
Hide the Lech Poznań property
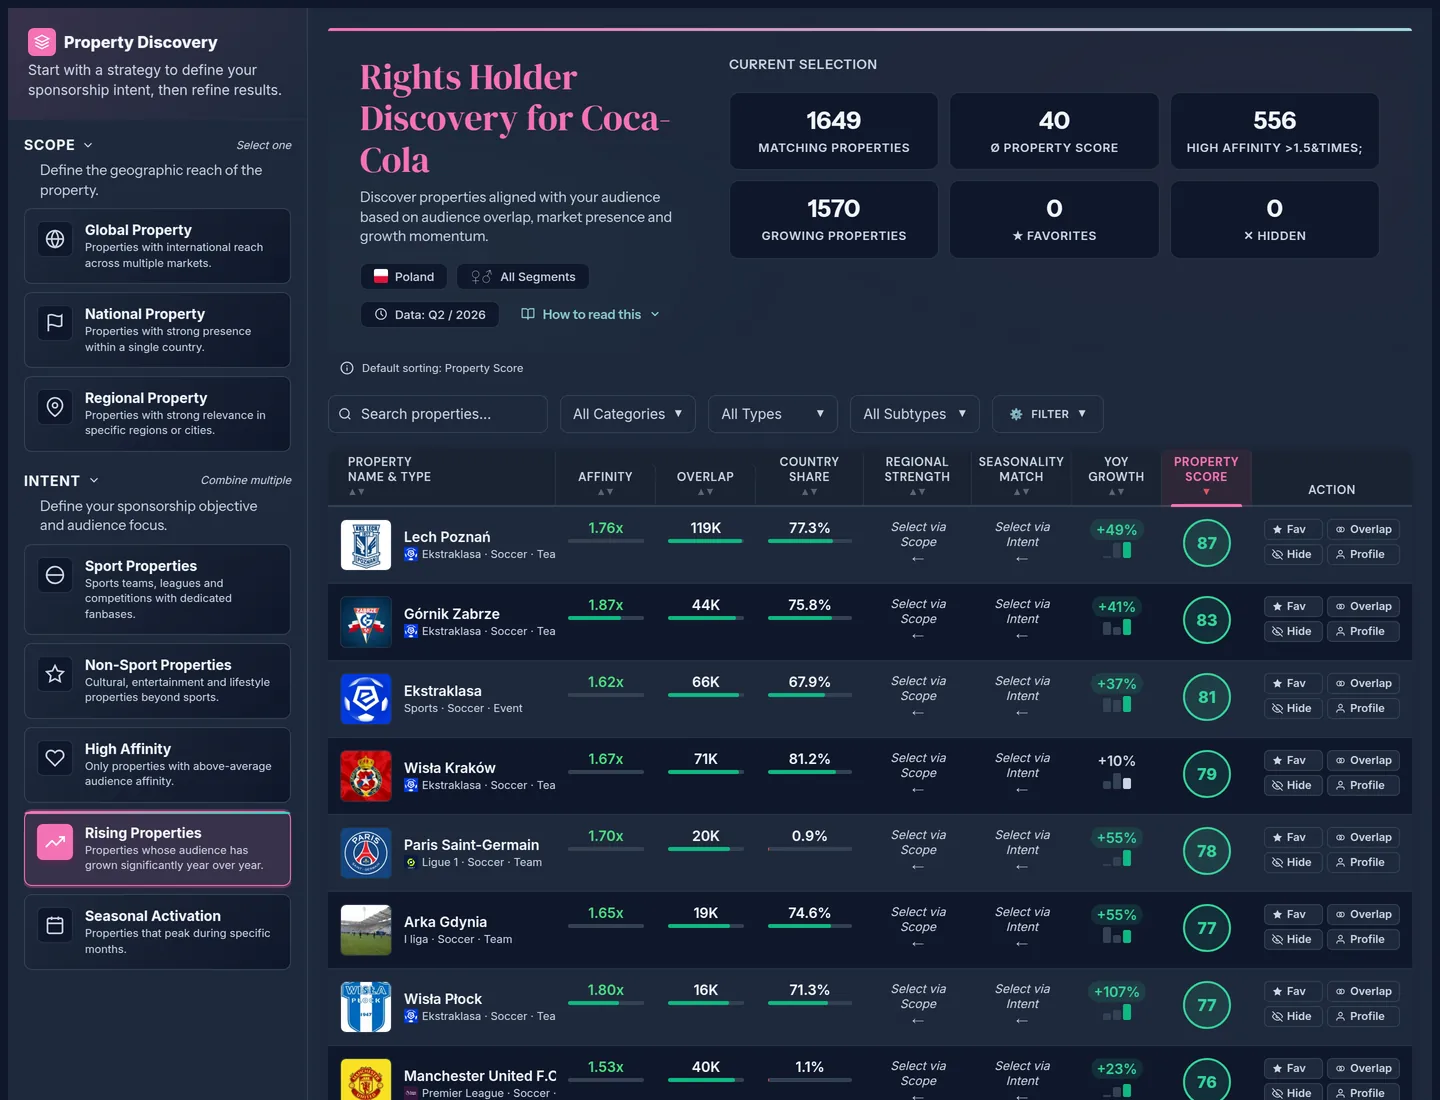coord(1292,554)
